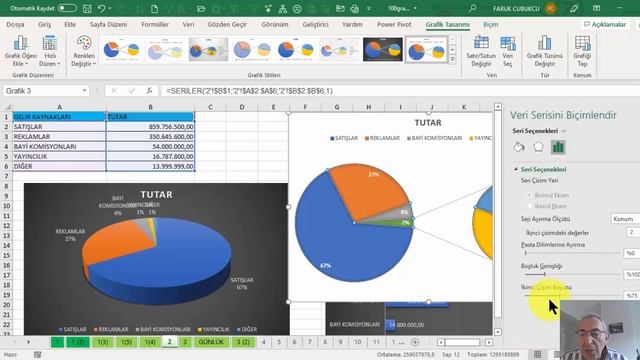Switch to the Power Pivot tab
This screenshot has width=640, height=360.
(x=394, y=24)
